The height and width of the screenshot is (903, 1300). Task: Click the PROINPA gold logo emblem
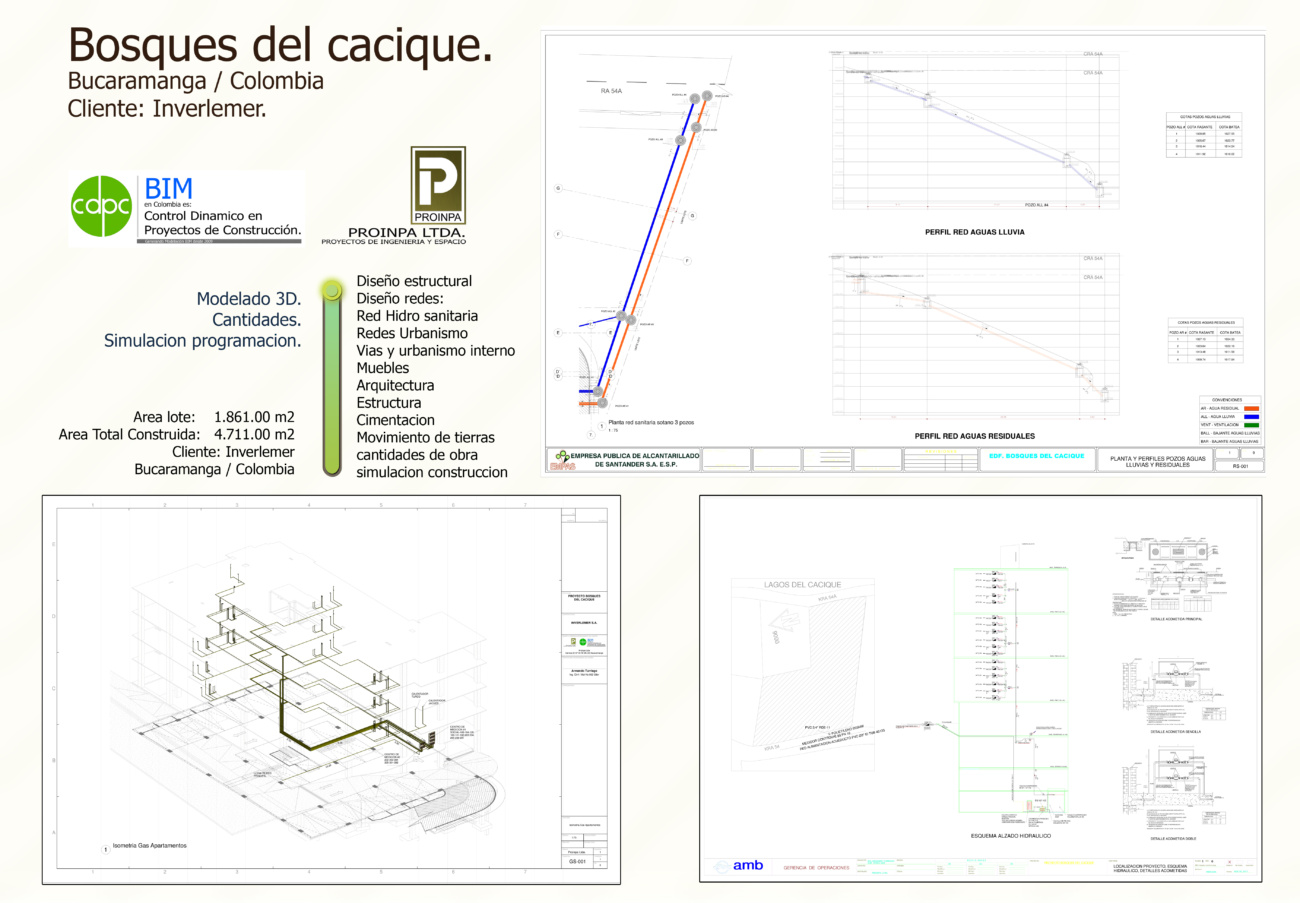pyautogui.click(x=438, y=184)
